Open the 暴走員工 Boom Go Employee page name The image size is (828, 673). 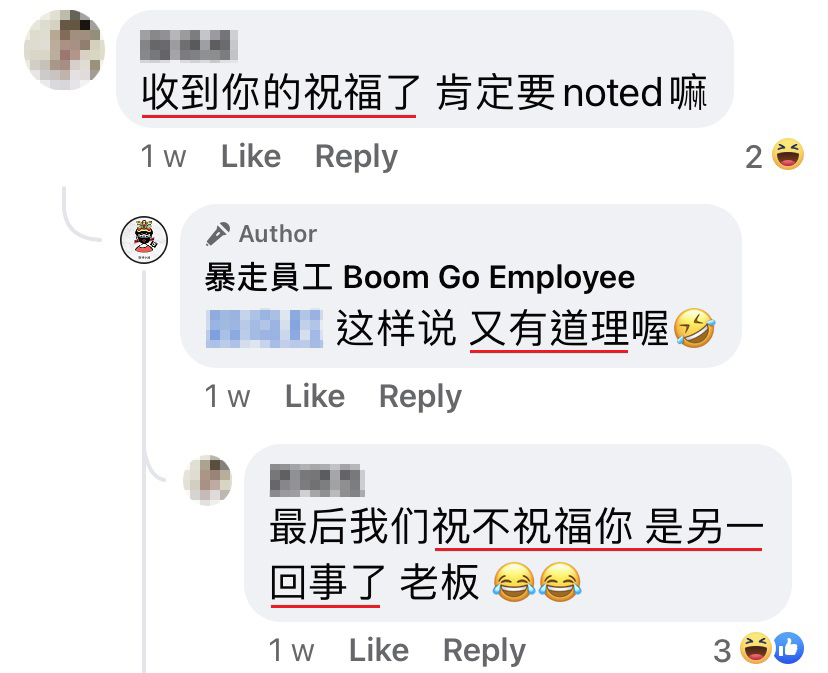pos(420,277)
